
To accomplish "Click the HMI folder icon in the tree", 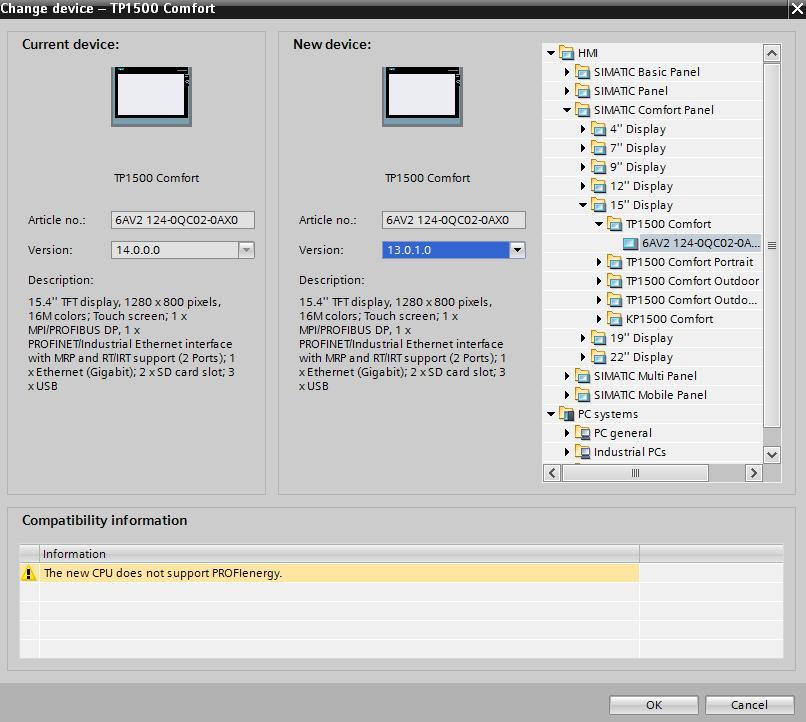I will point(566,53).
